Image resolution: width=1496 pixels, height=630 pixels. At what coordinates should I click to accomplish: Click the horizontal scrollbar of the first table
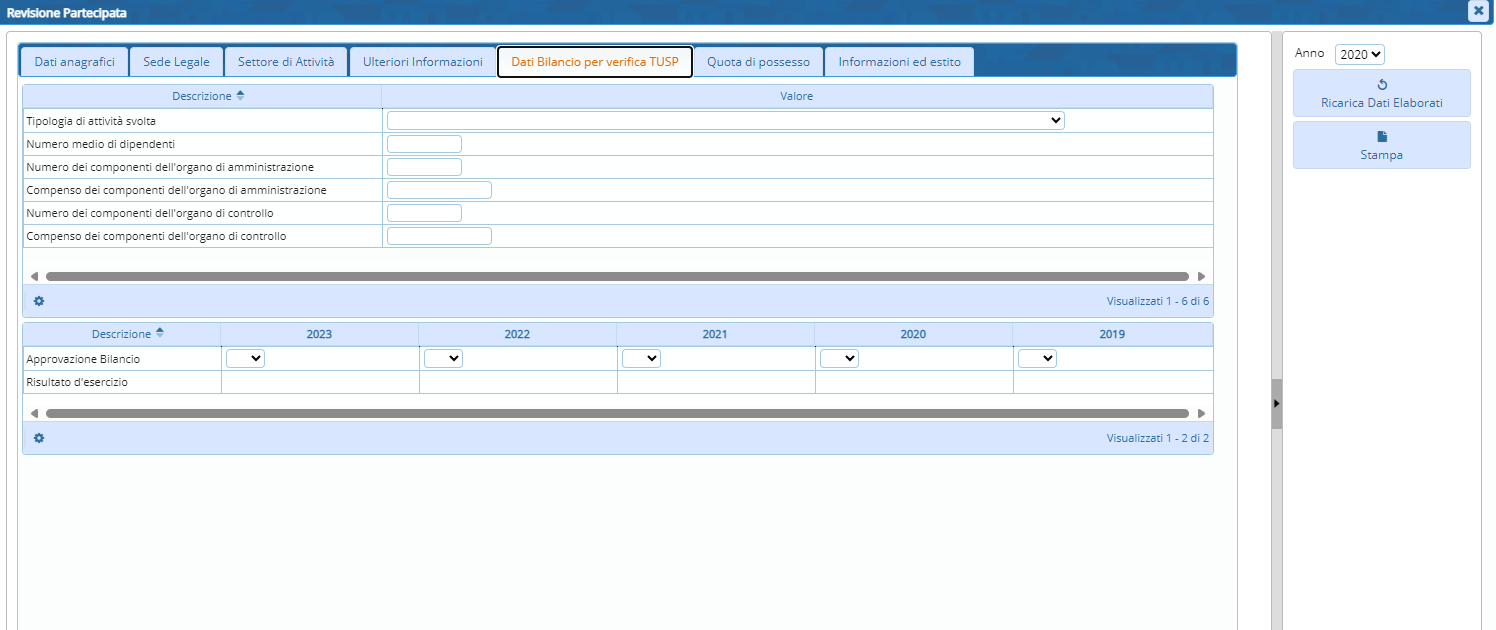[x=616, y=276]
